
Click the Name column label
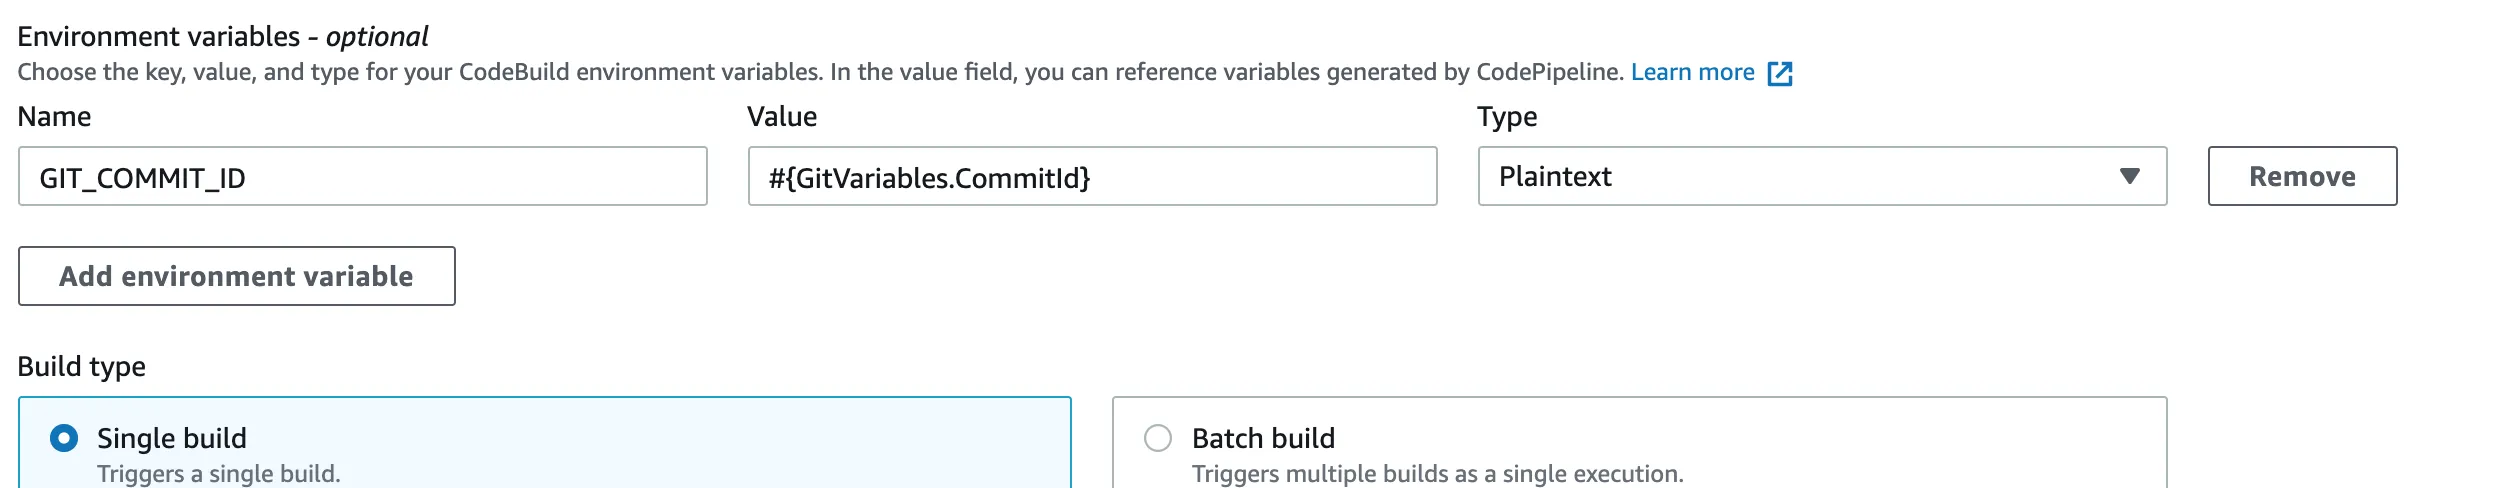tap(54, 117)
